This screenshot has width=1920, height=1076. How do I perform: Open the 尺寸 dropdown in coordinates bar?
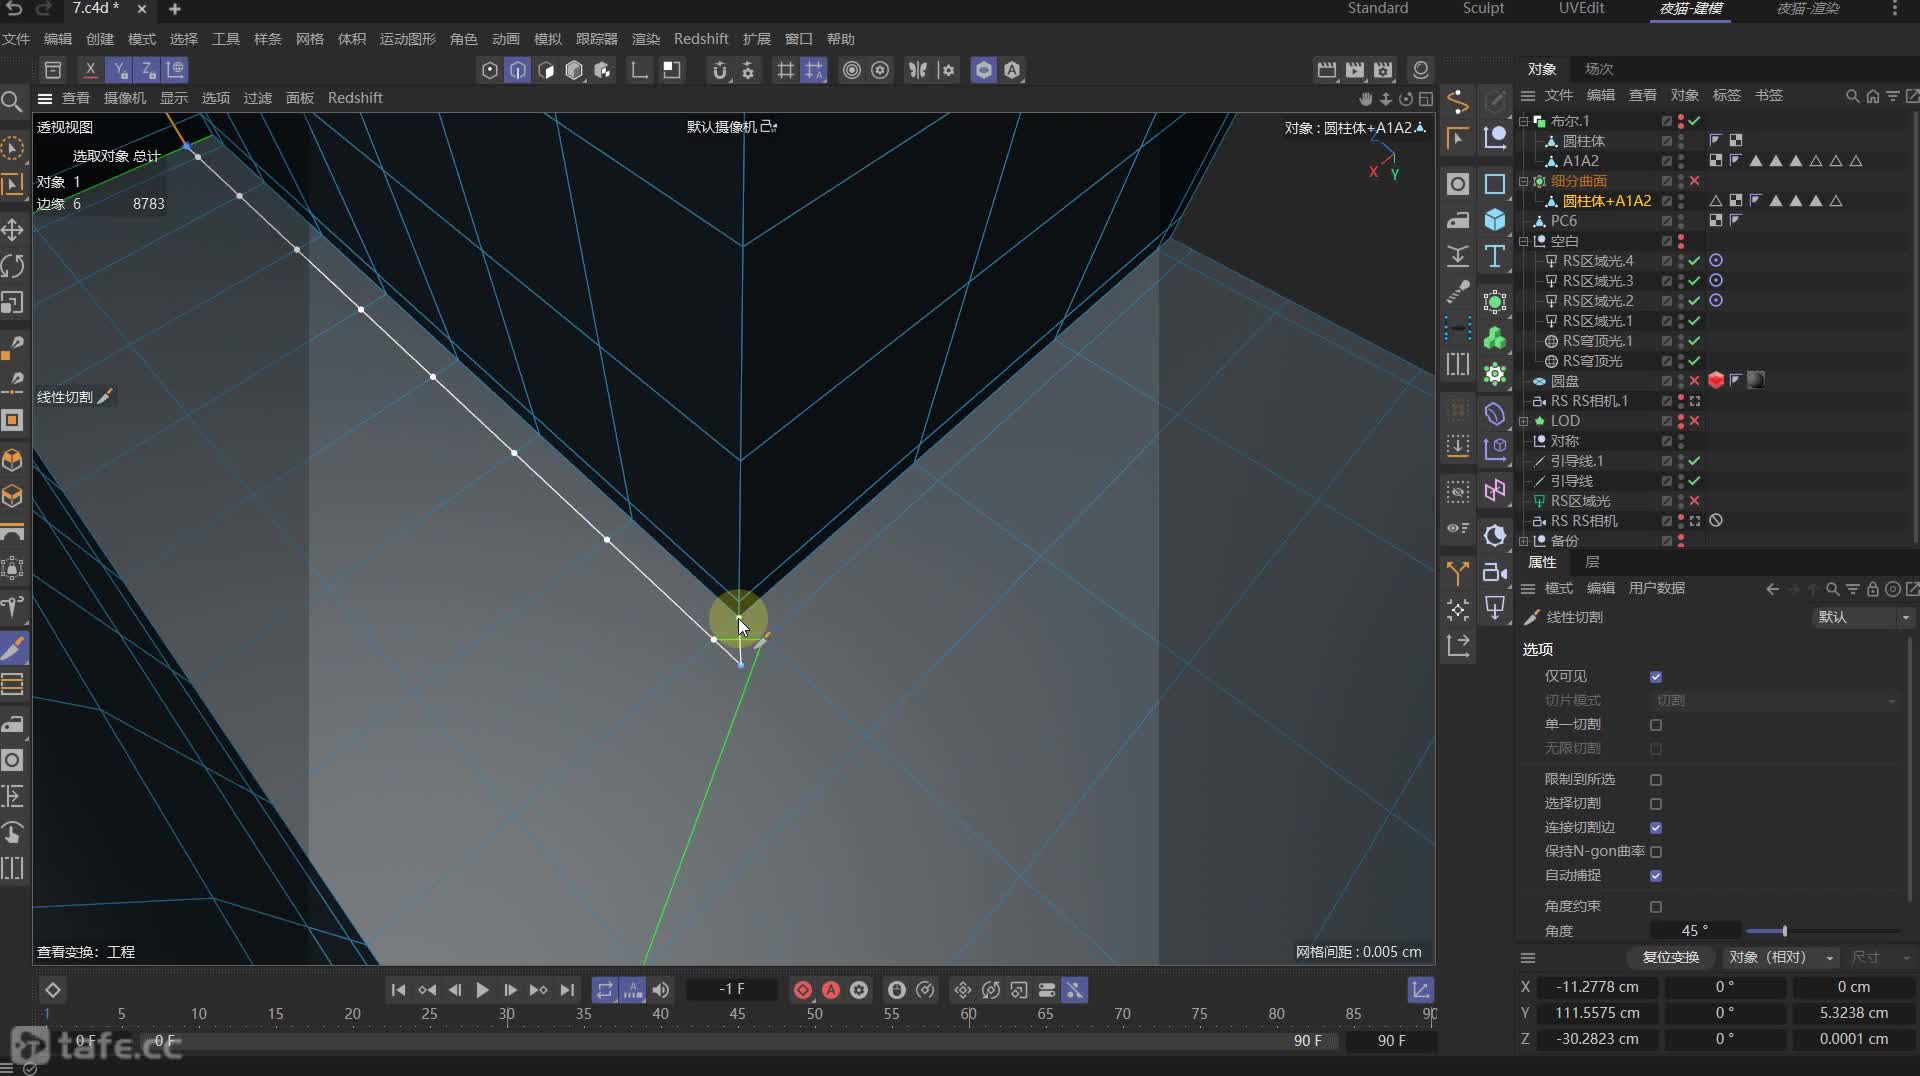[1880, 958]
